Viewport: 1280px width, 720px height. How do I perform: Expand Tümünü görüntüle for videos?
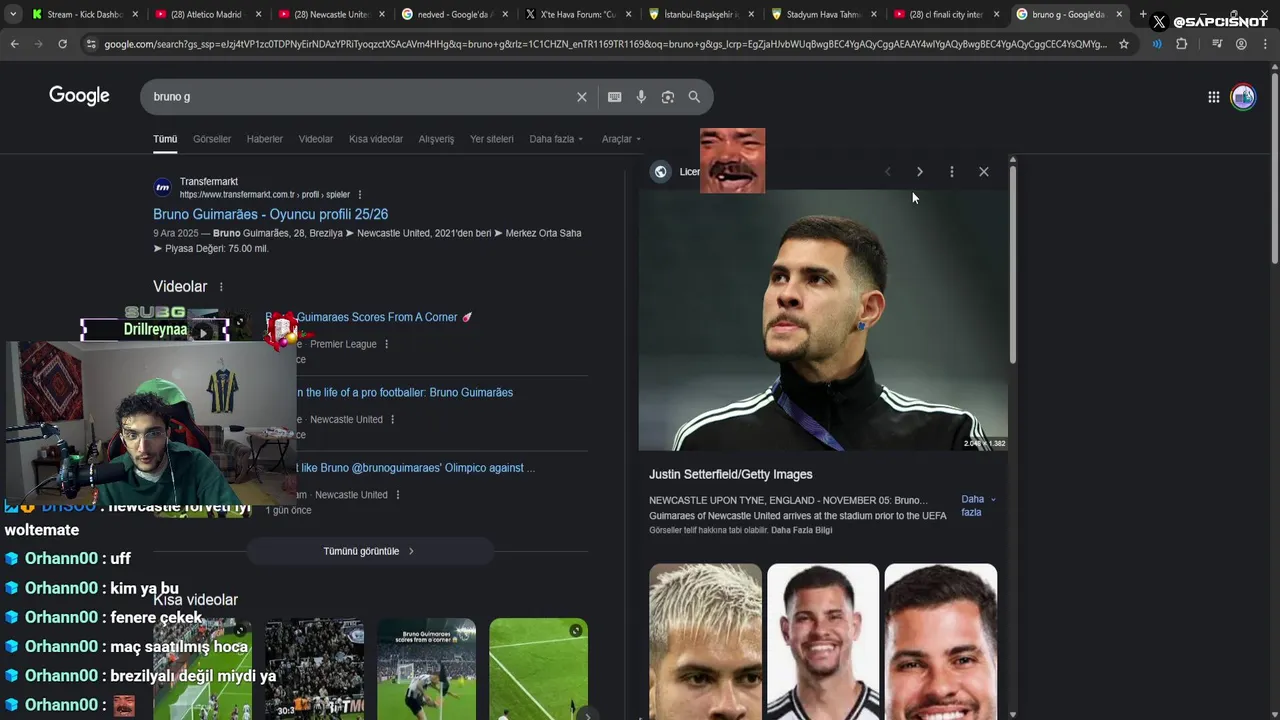click(369, 551)
